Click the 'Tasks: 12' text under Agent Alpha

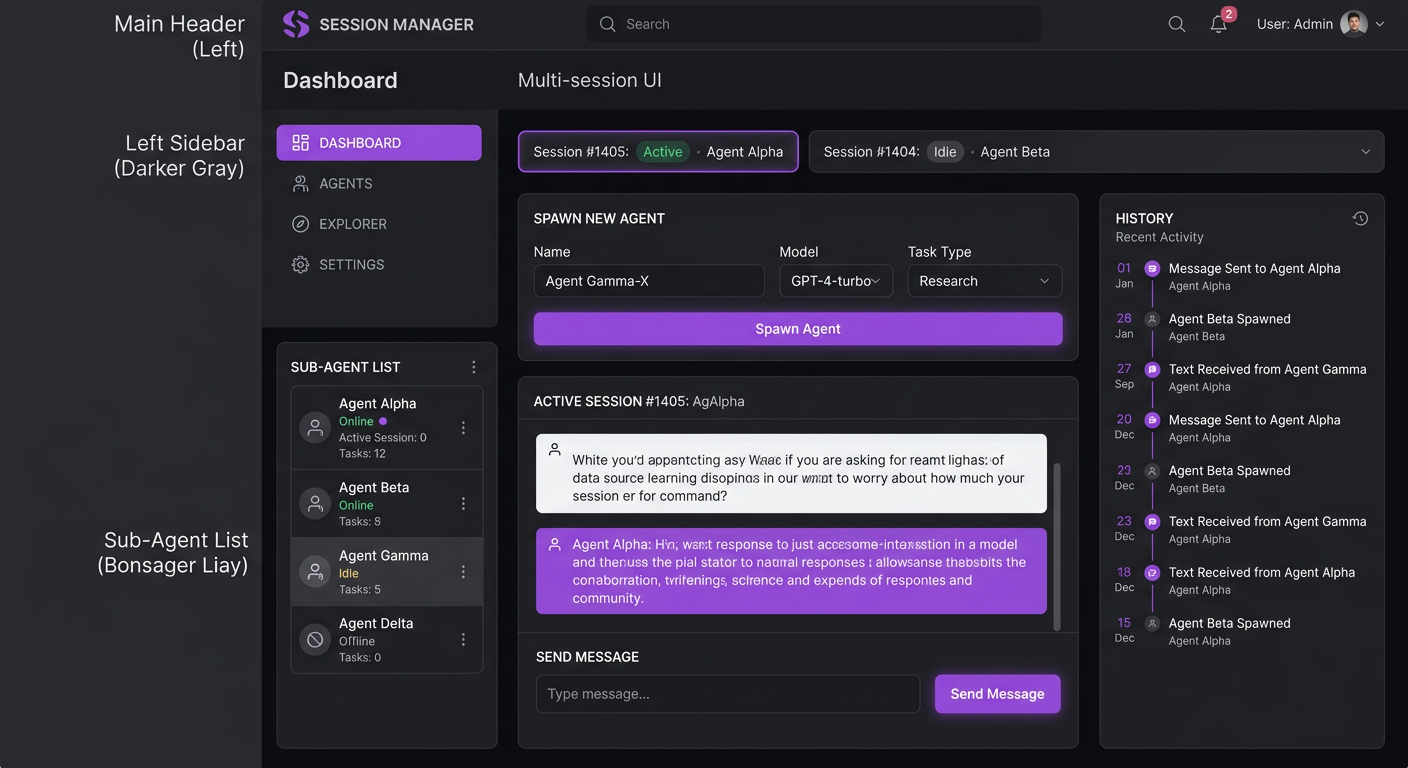pyautogui.click(x=362, y=453)
